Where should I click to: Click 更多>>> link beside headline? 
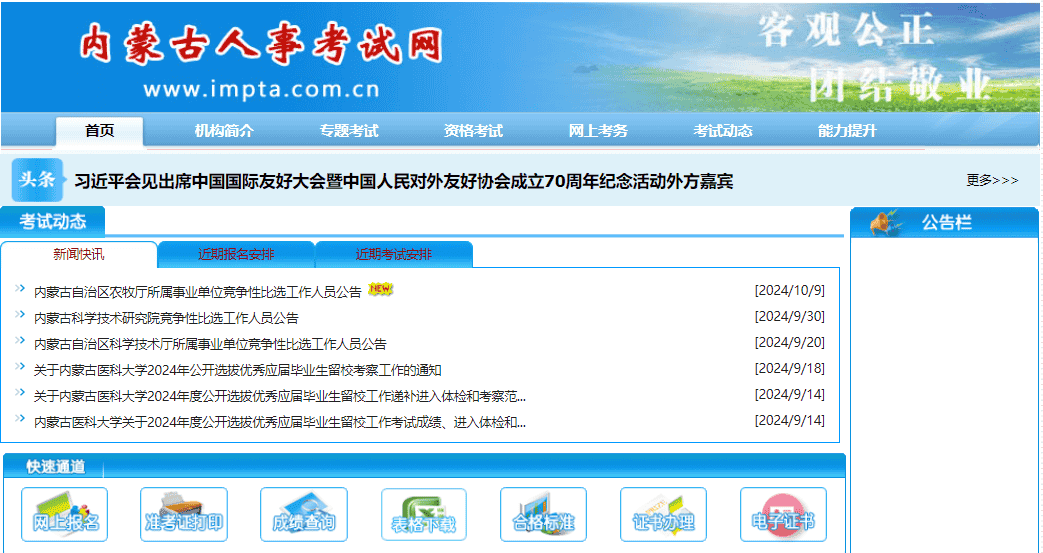(x=991, y=181)
